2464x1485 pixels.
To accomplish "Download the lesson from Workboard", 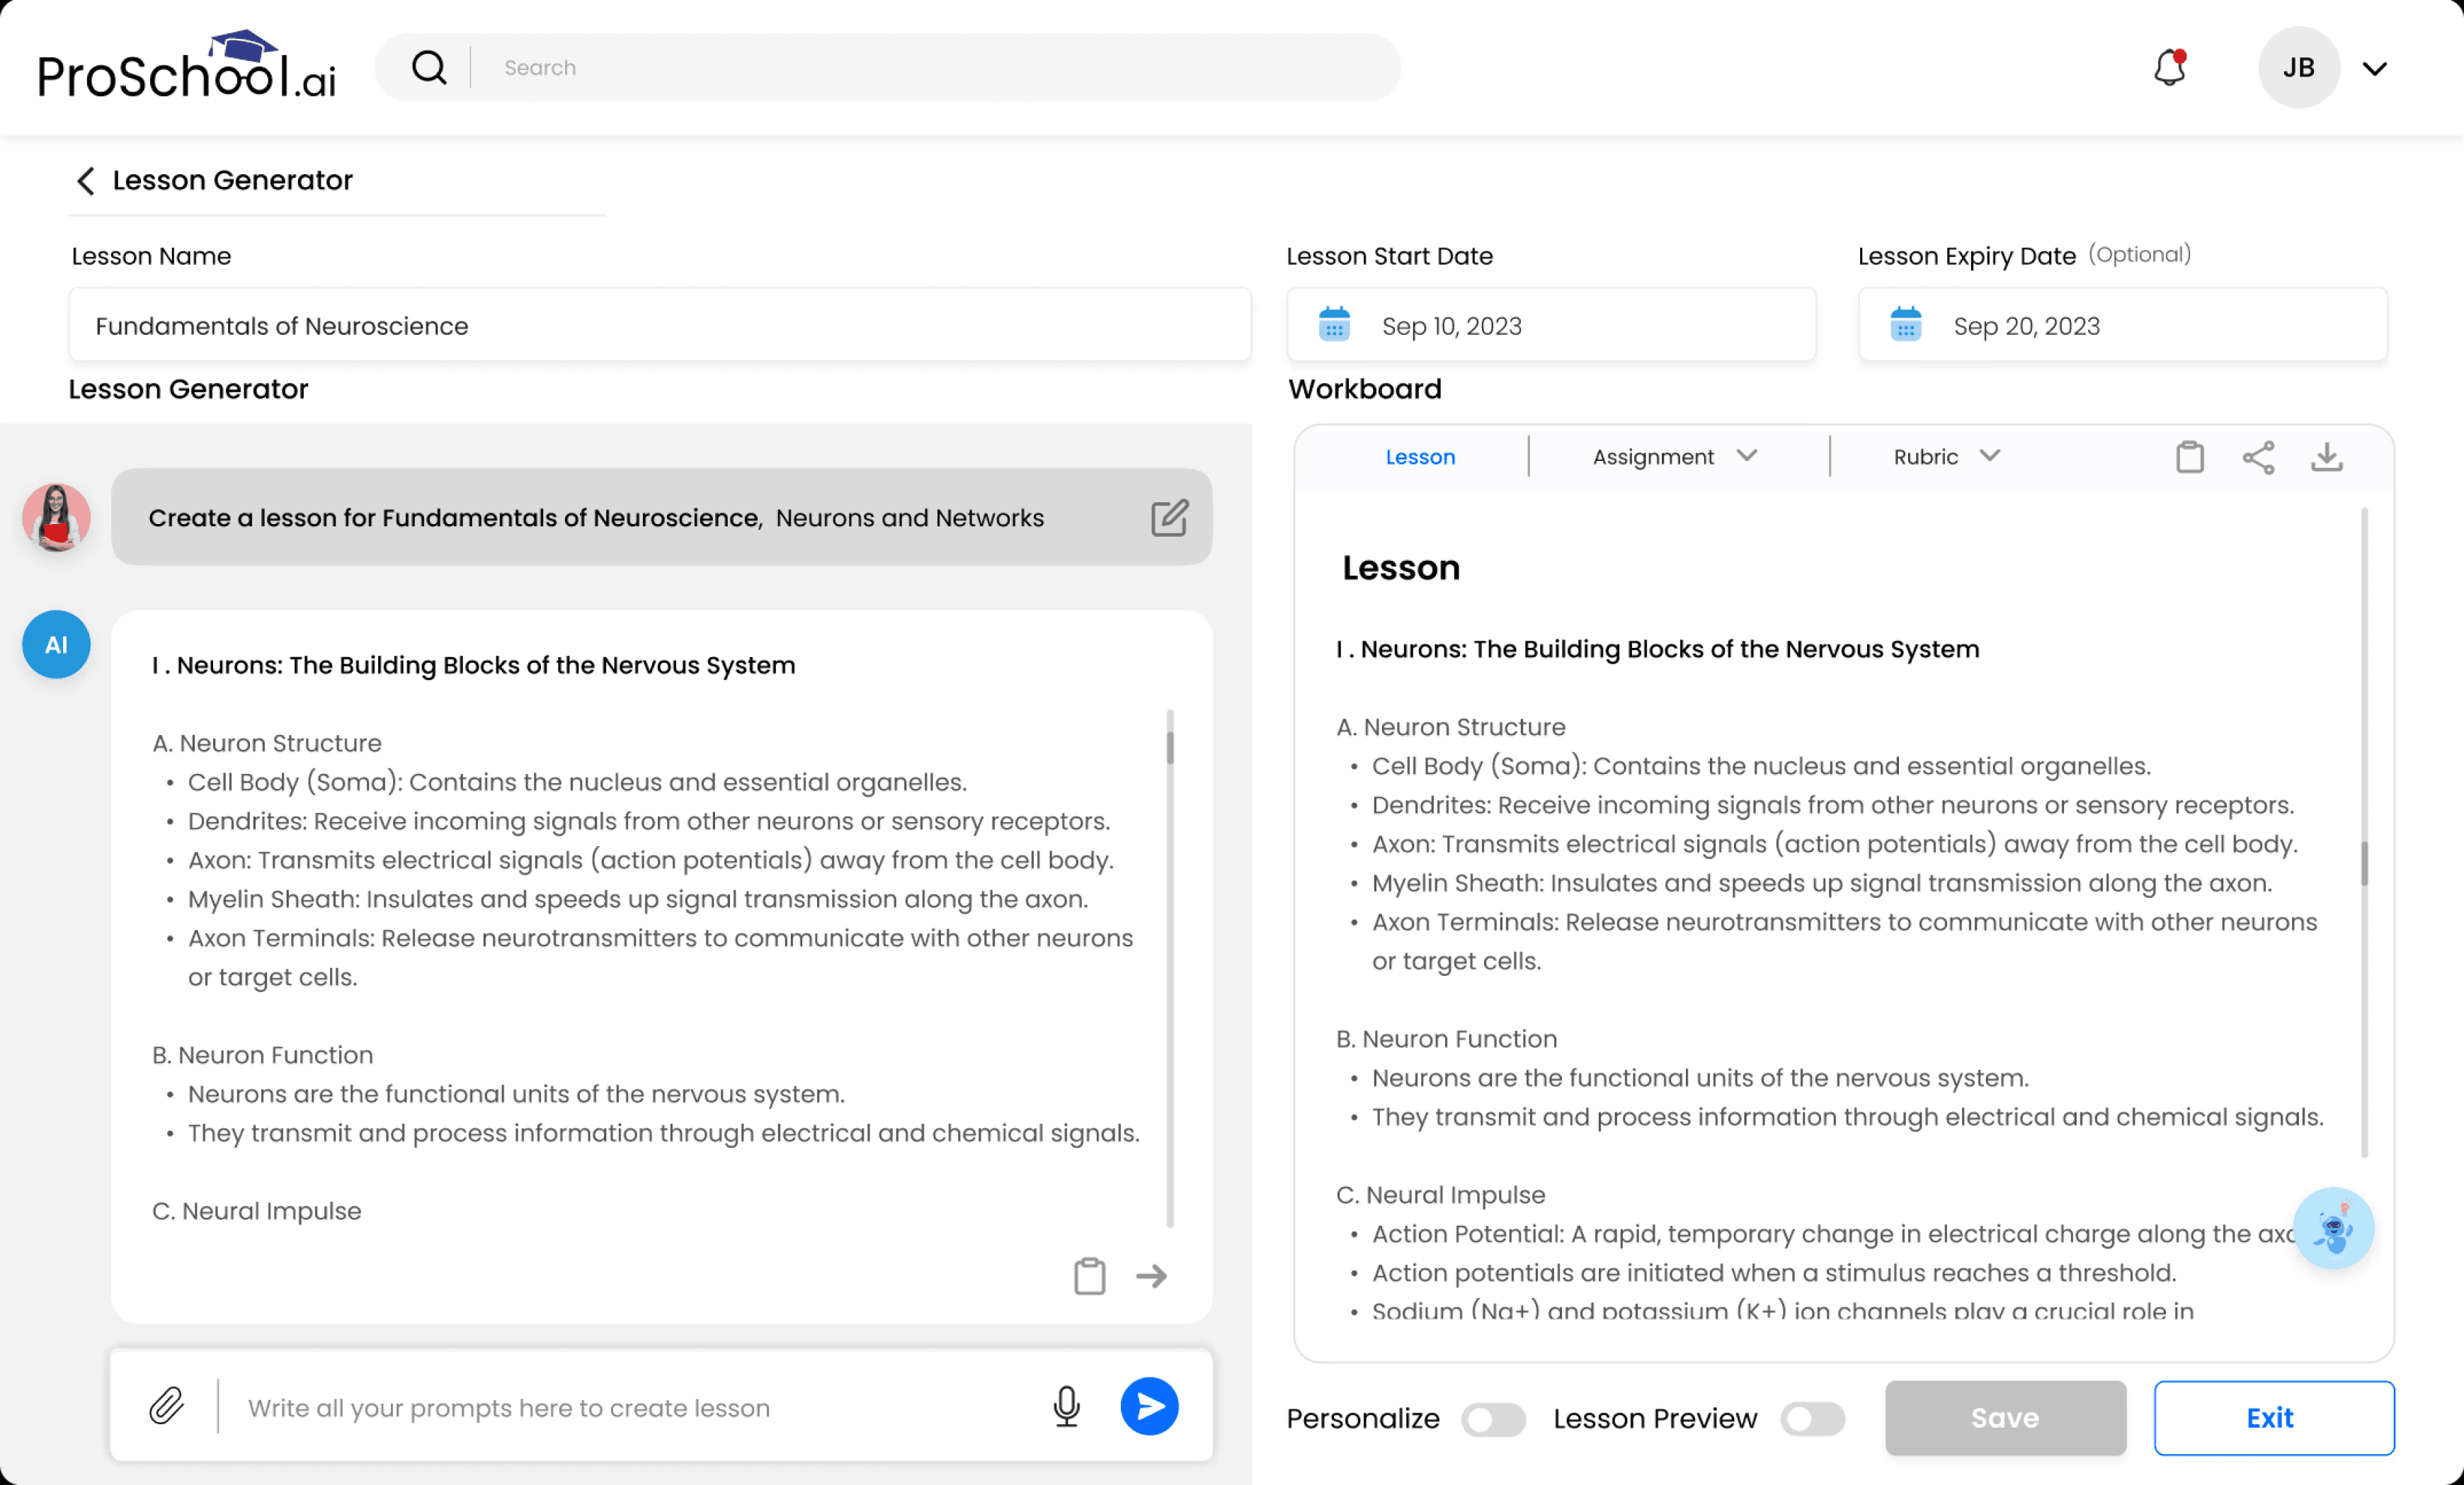I will click(x=2326, y=457).
